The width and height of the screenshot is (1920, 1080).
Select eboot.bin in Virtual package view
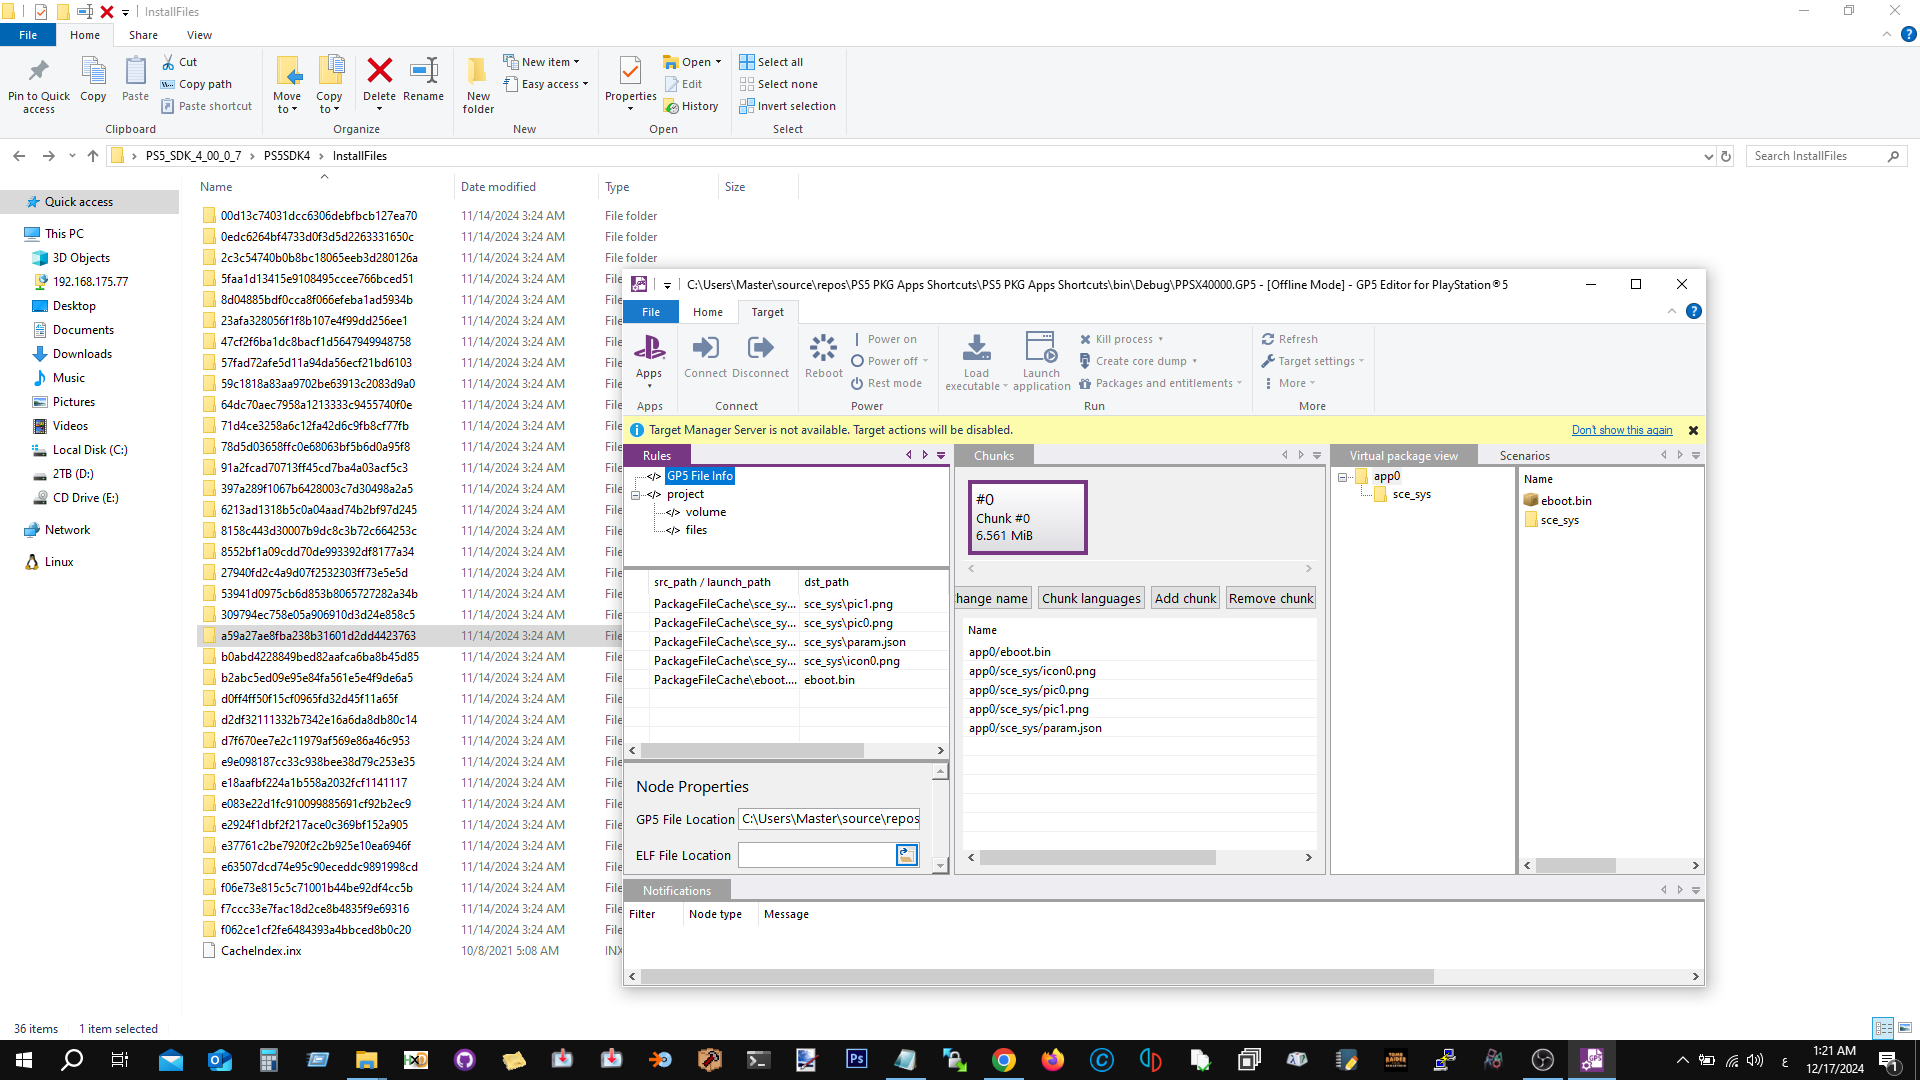coord(1566,501)
